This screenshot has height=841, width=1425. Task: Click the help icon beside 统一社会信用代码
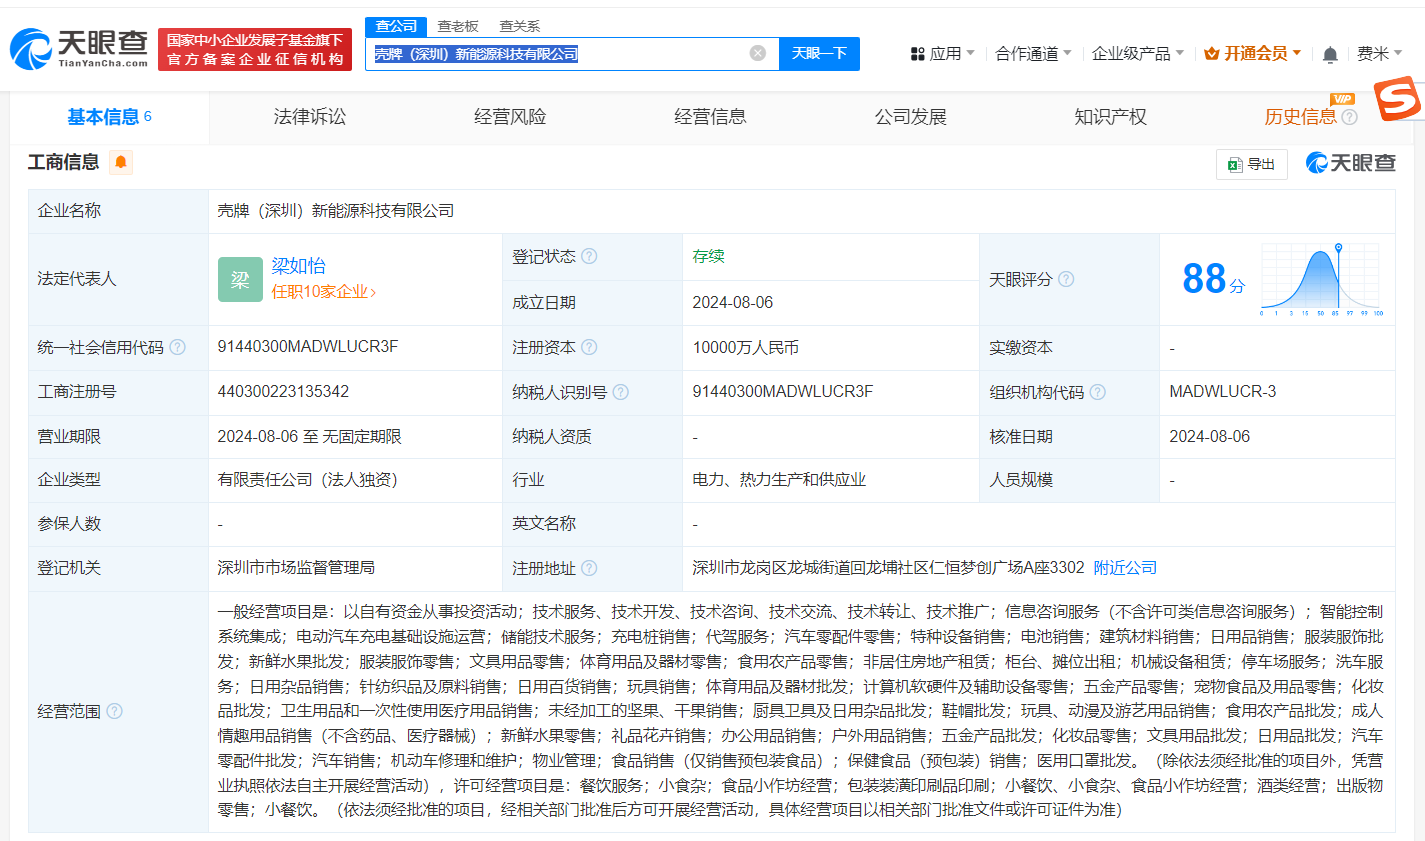tap(177, 347)
